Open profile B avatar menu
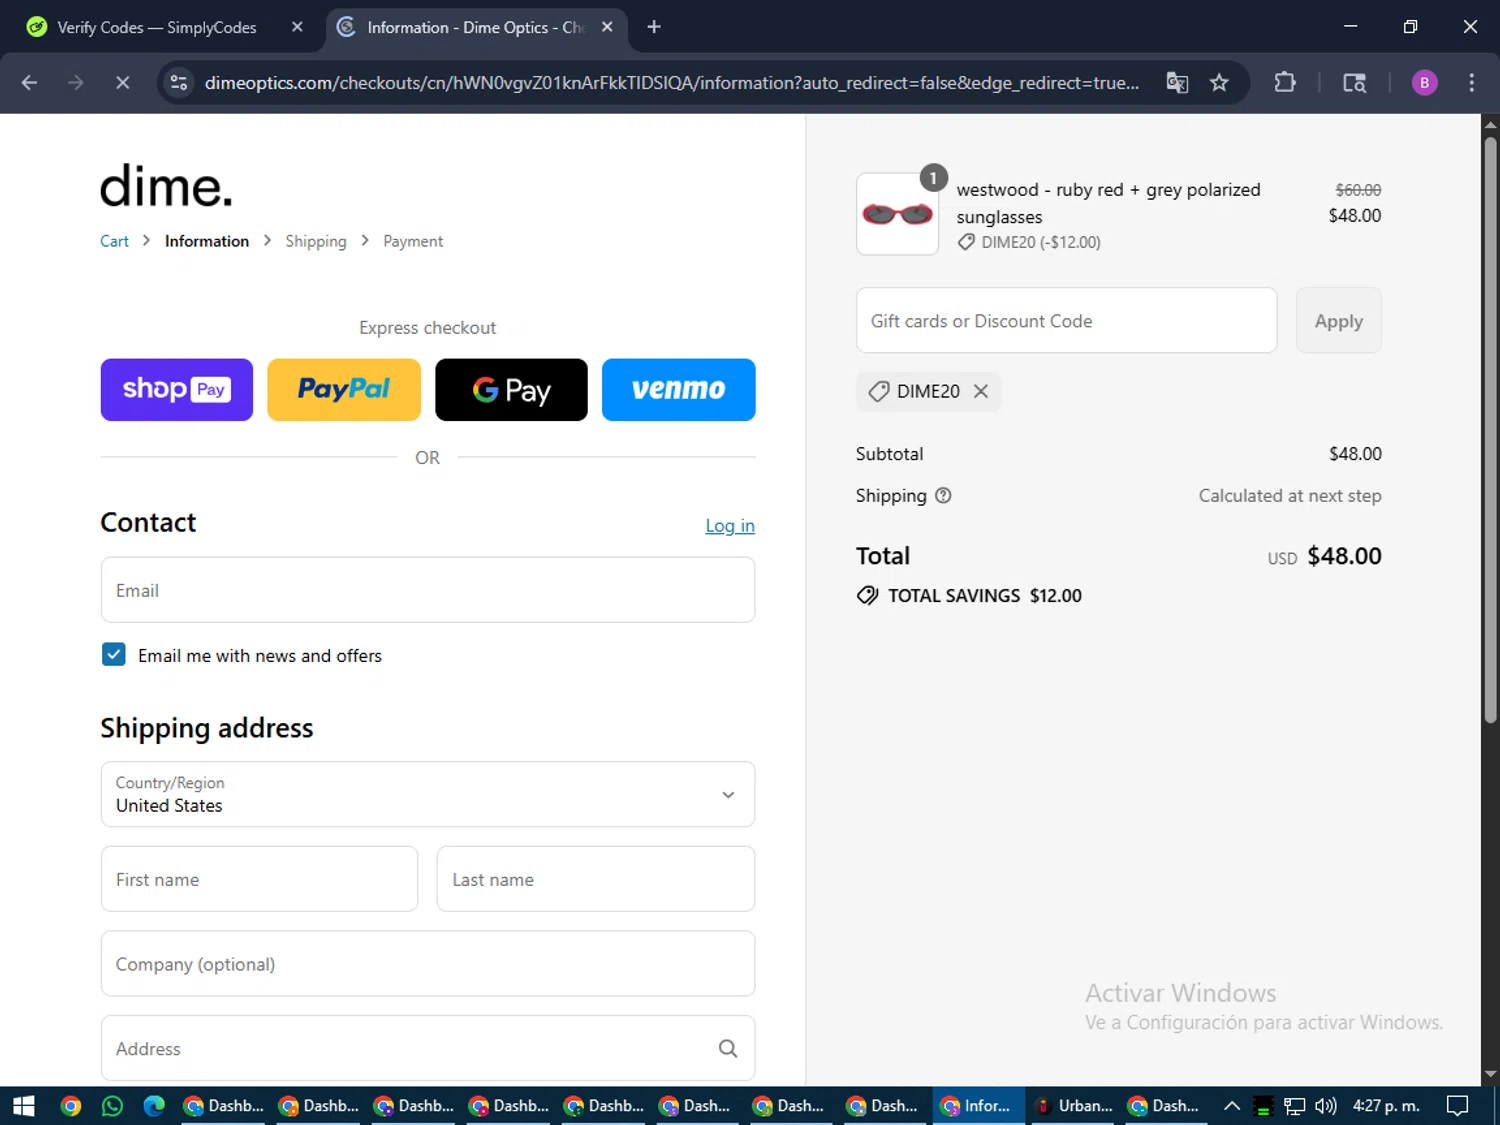 point(1424,83)
